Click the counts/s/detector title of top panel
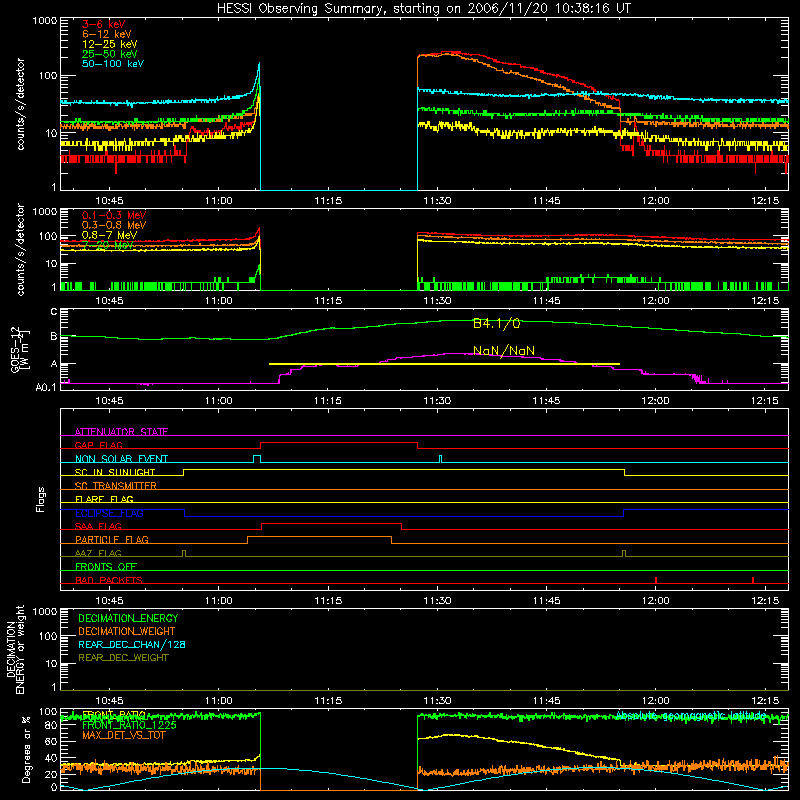 [20, 104]
